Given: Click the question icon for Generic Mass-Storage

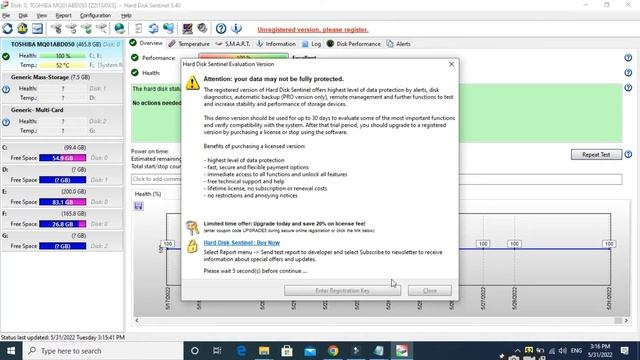Looking at the screenshot, I should [x=6, y=89].
